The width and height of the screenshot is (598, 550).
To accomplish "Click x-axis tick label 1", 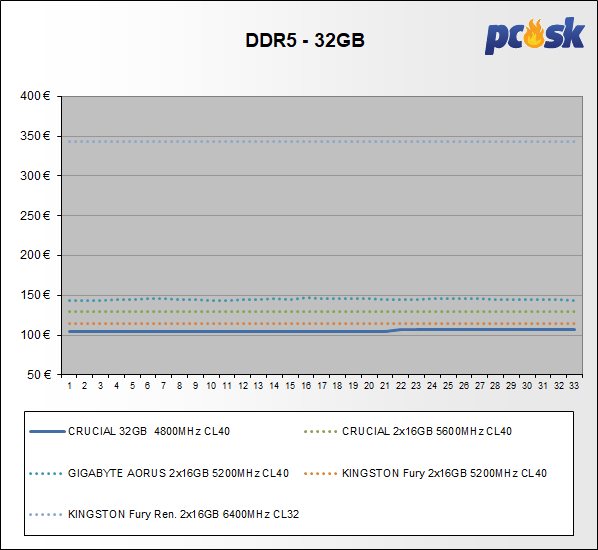I will [70, 386].
